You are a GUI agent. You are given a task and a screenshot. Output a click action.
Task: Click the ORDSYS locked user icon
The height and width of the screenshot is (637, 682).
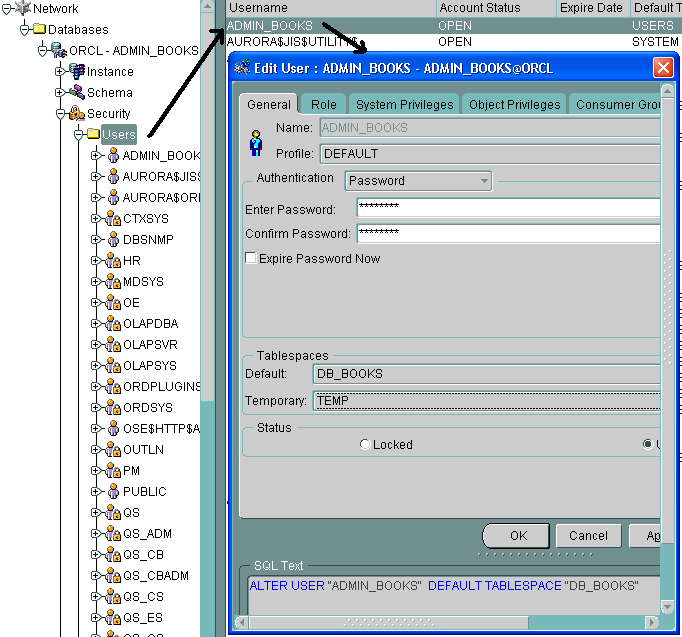point(113,407)
